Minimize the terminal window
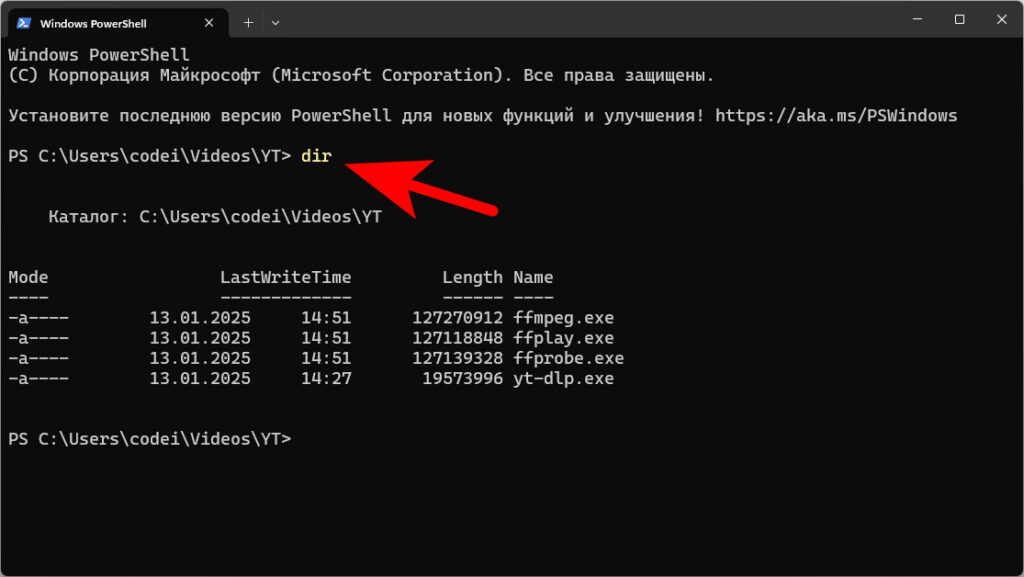This screenshot has height=577, width=1024. pos(914,20)
